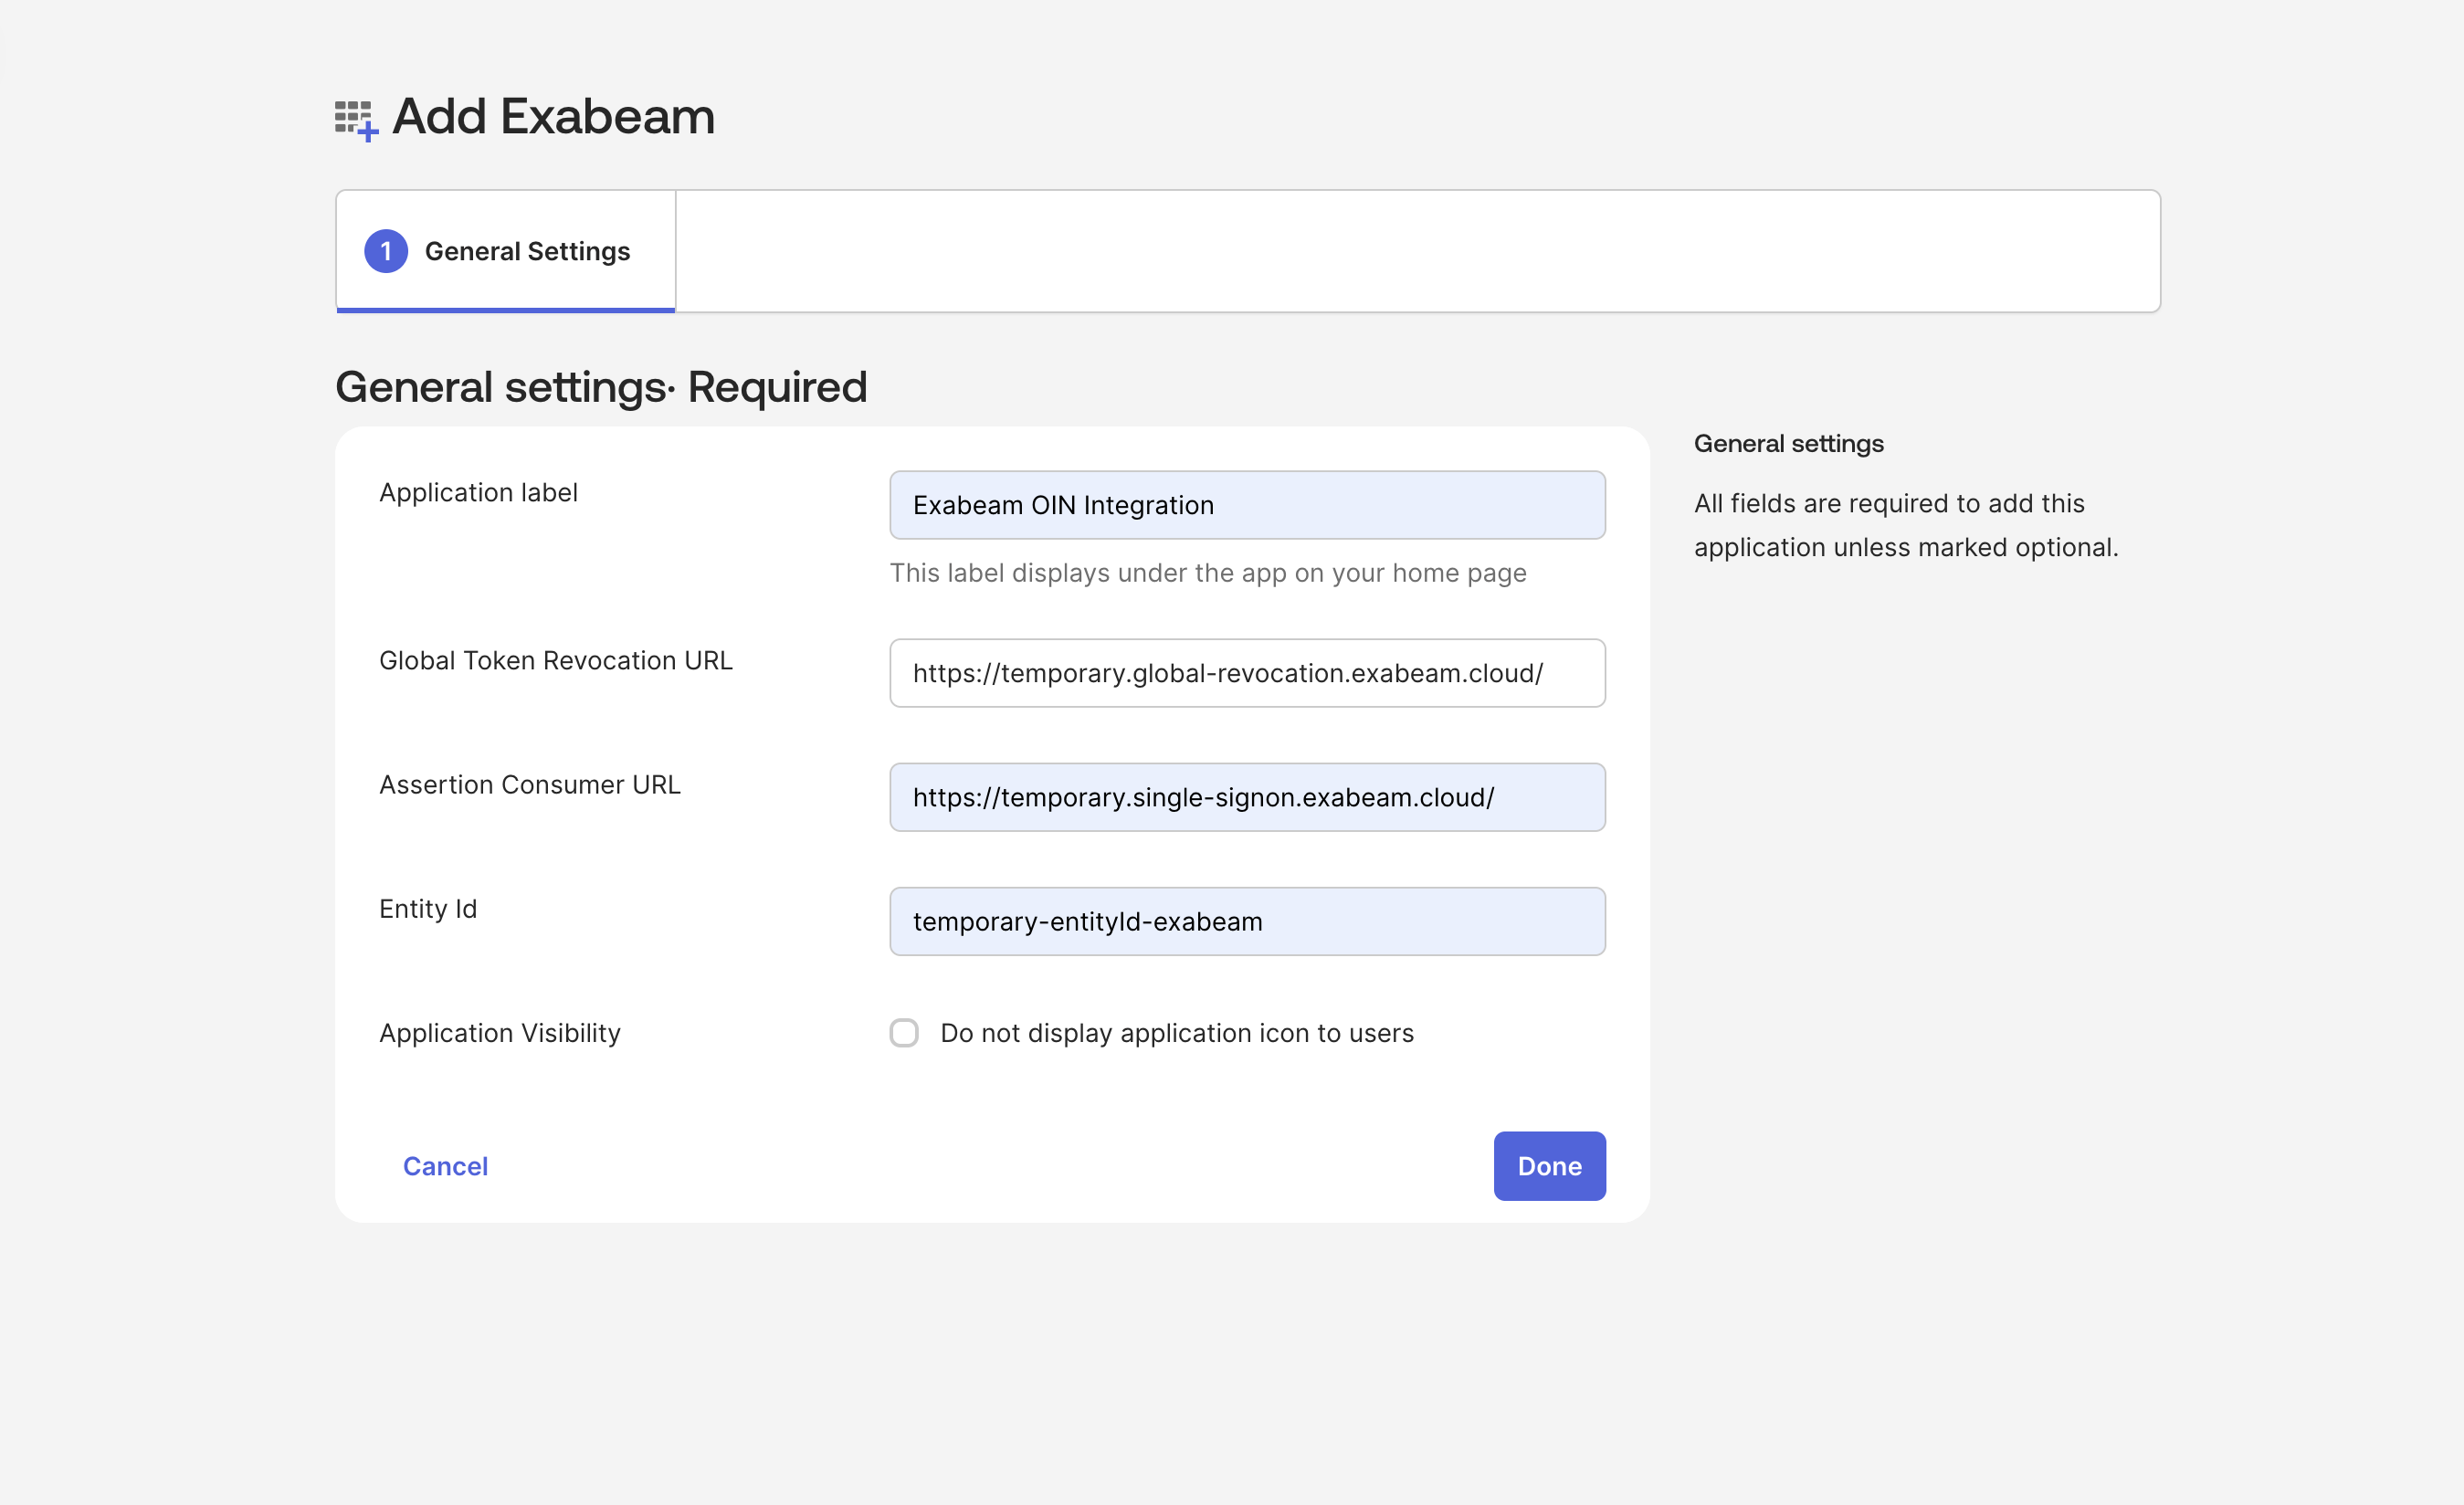Enable Do not display application icon to users

903,1032
